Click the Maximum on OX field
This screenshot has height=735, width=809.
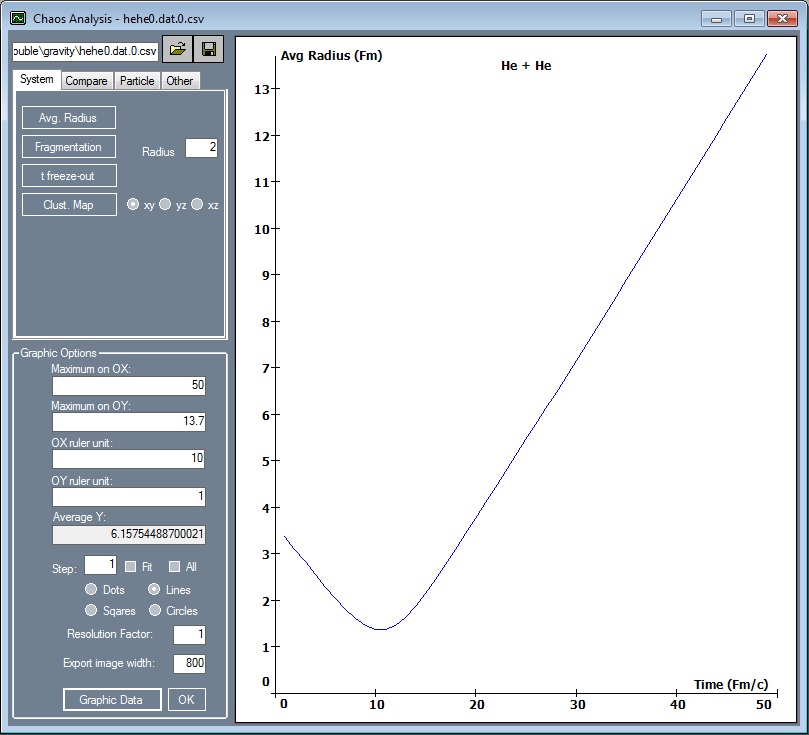click(129, 385)
